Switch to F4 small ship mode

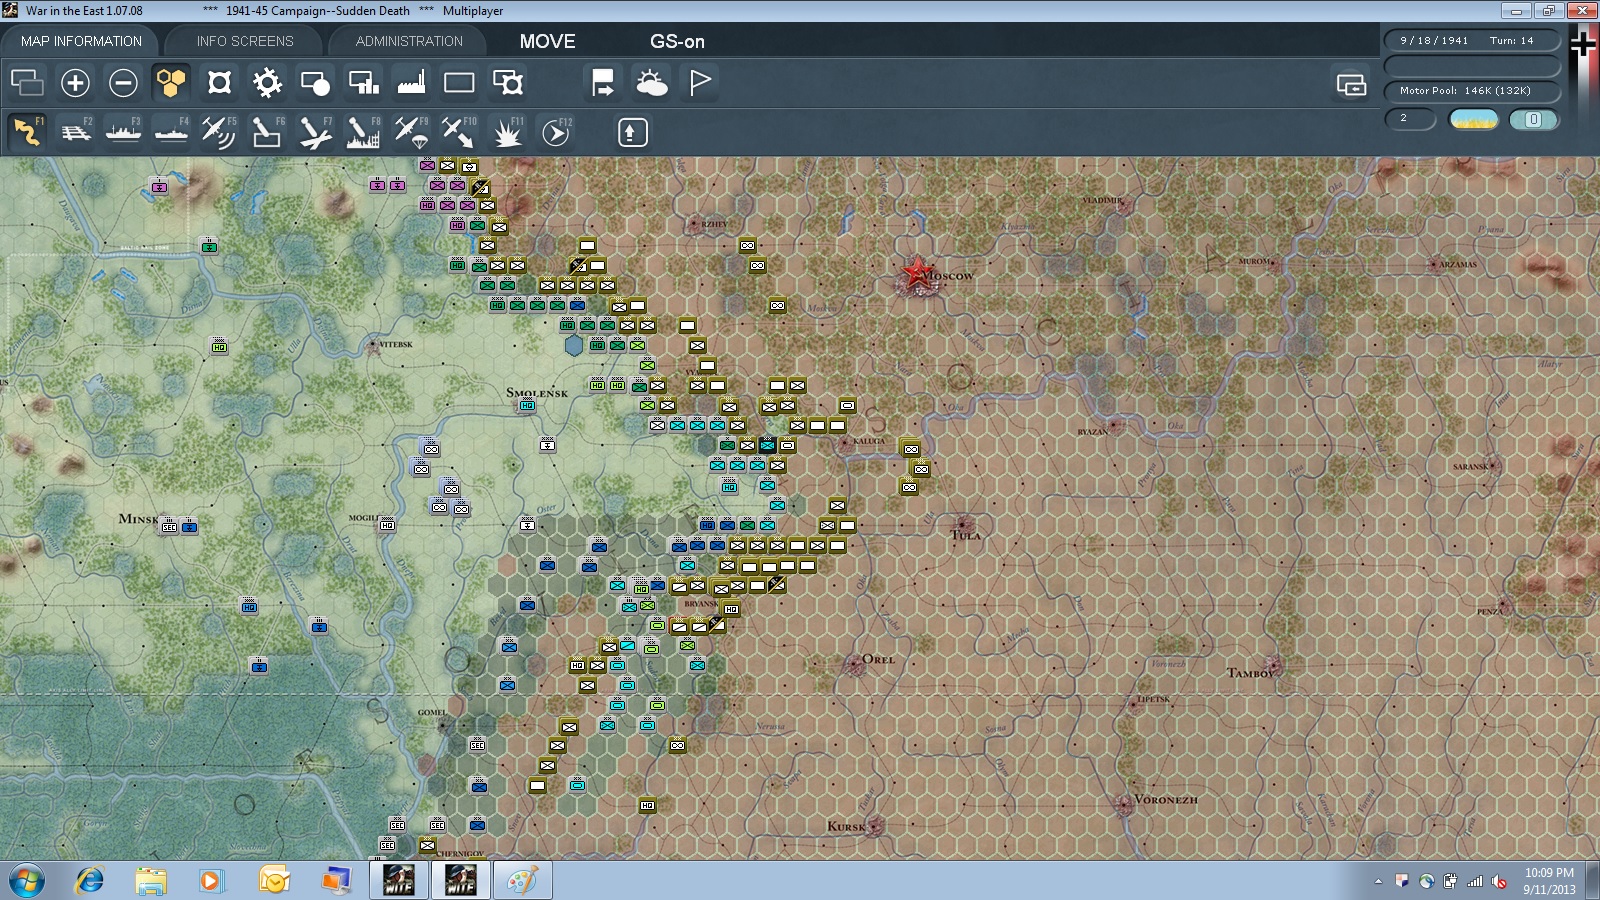(x=171, y=131)
